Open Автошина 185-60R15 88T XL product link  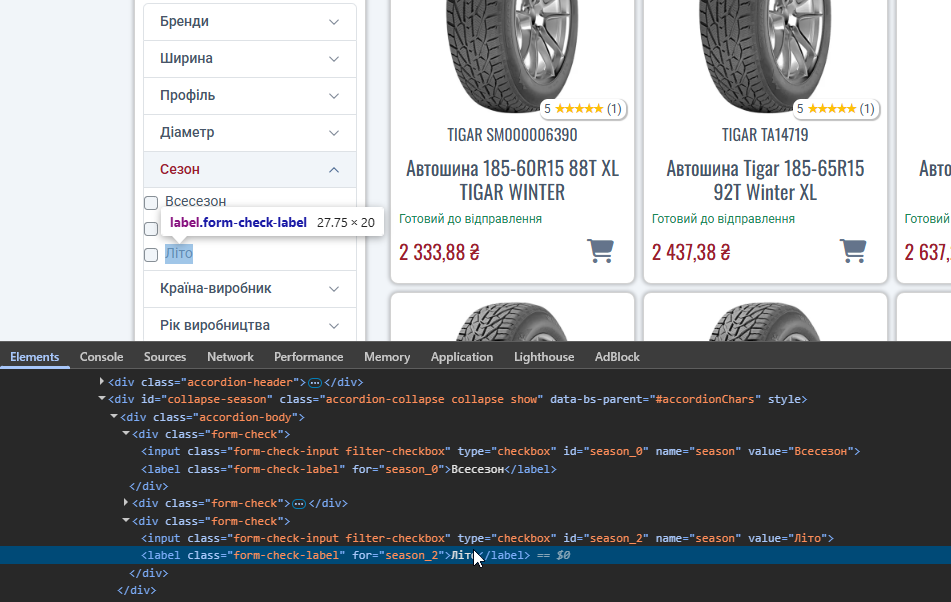pyautogui.click(x=512, y=180)
